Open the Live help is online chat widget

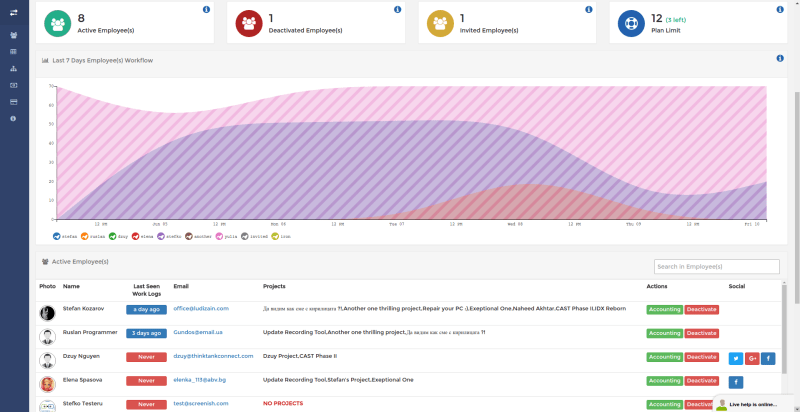756,404
